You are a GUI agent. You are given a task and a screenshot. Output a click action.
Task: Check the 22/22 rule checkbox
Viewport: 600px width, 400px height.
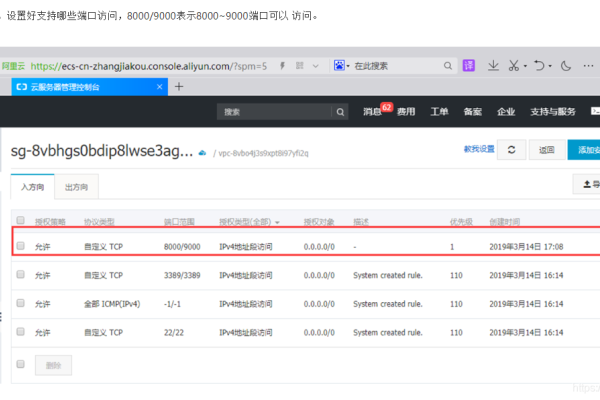pyautogui.click(x=21, y=331)
